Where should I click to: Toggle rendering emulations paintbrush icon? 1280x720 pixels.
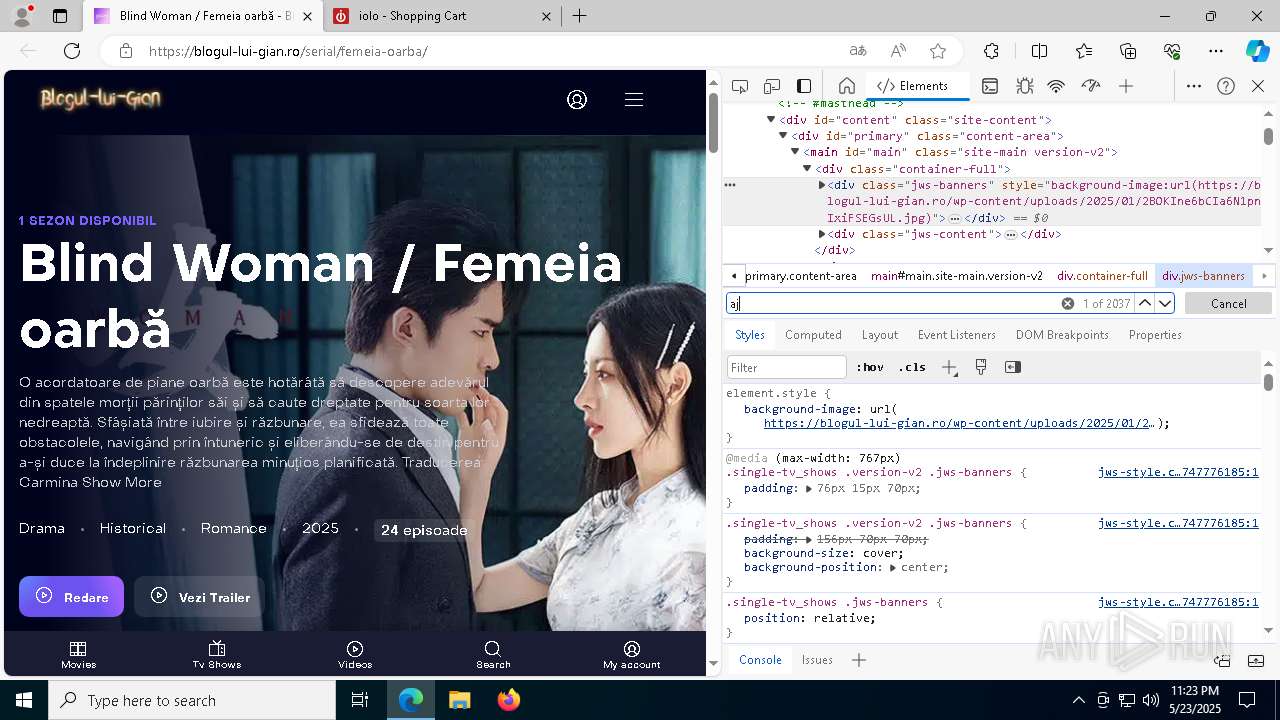click(x=981, y=367)
